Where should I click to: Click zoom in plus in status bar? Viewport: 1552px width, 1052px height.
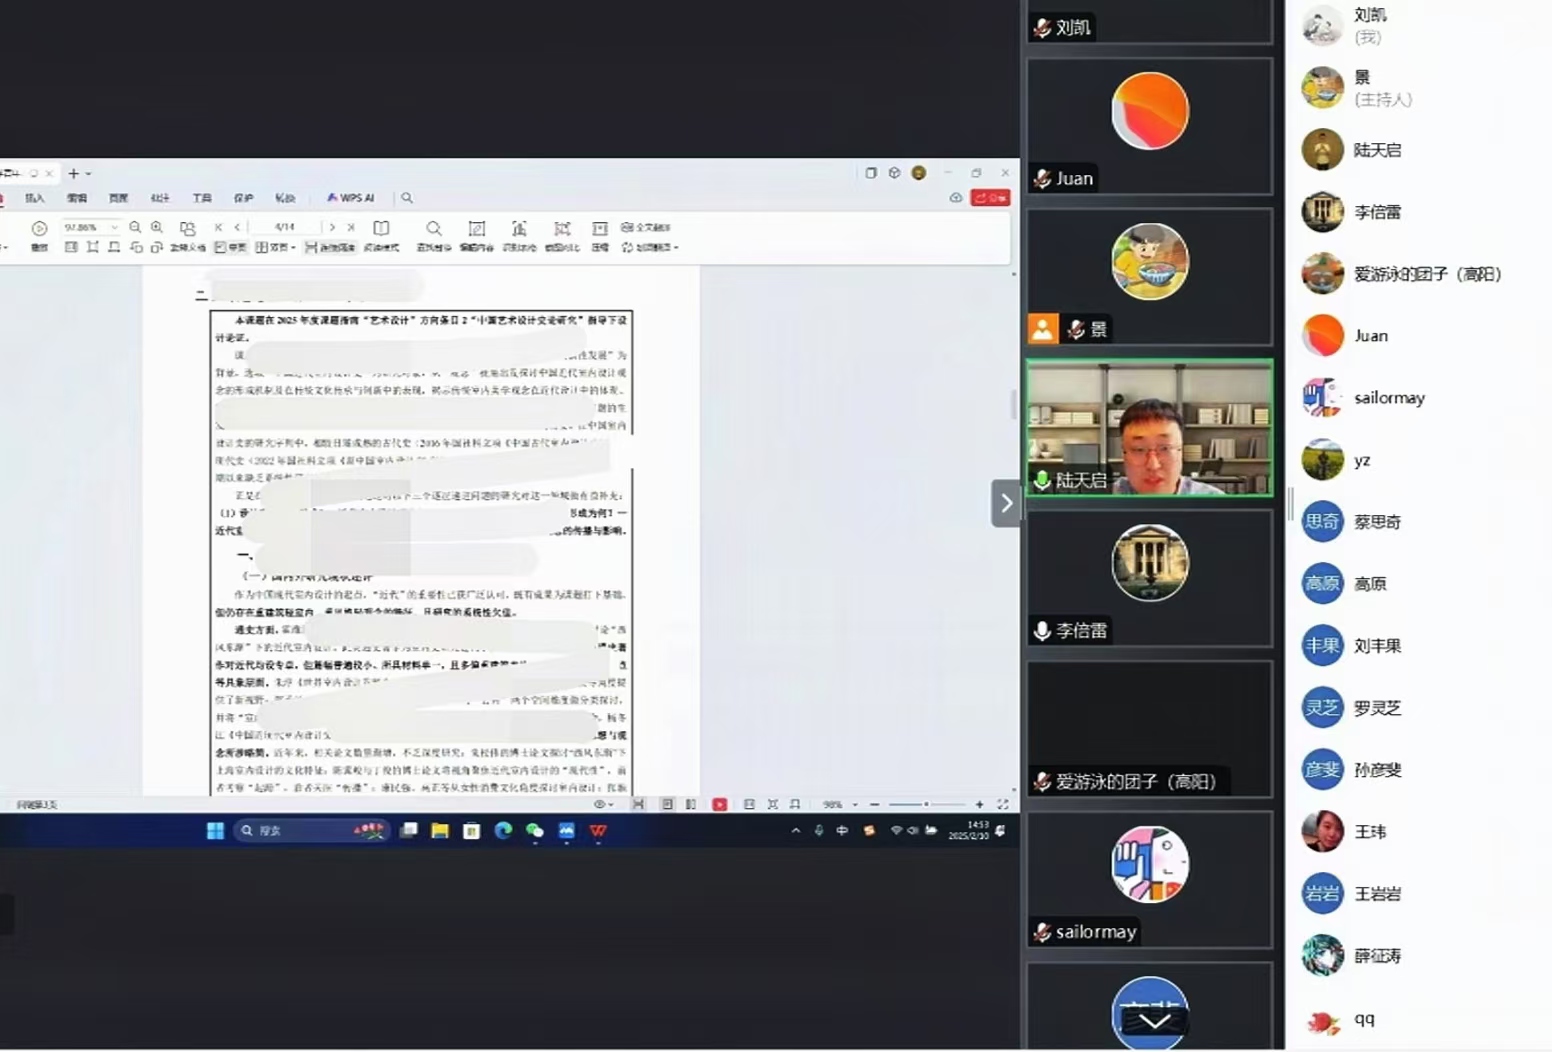tap(979, 804)
